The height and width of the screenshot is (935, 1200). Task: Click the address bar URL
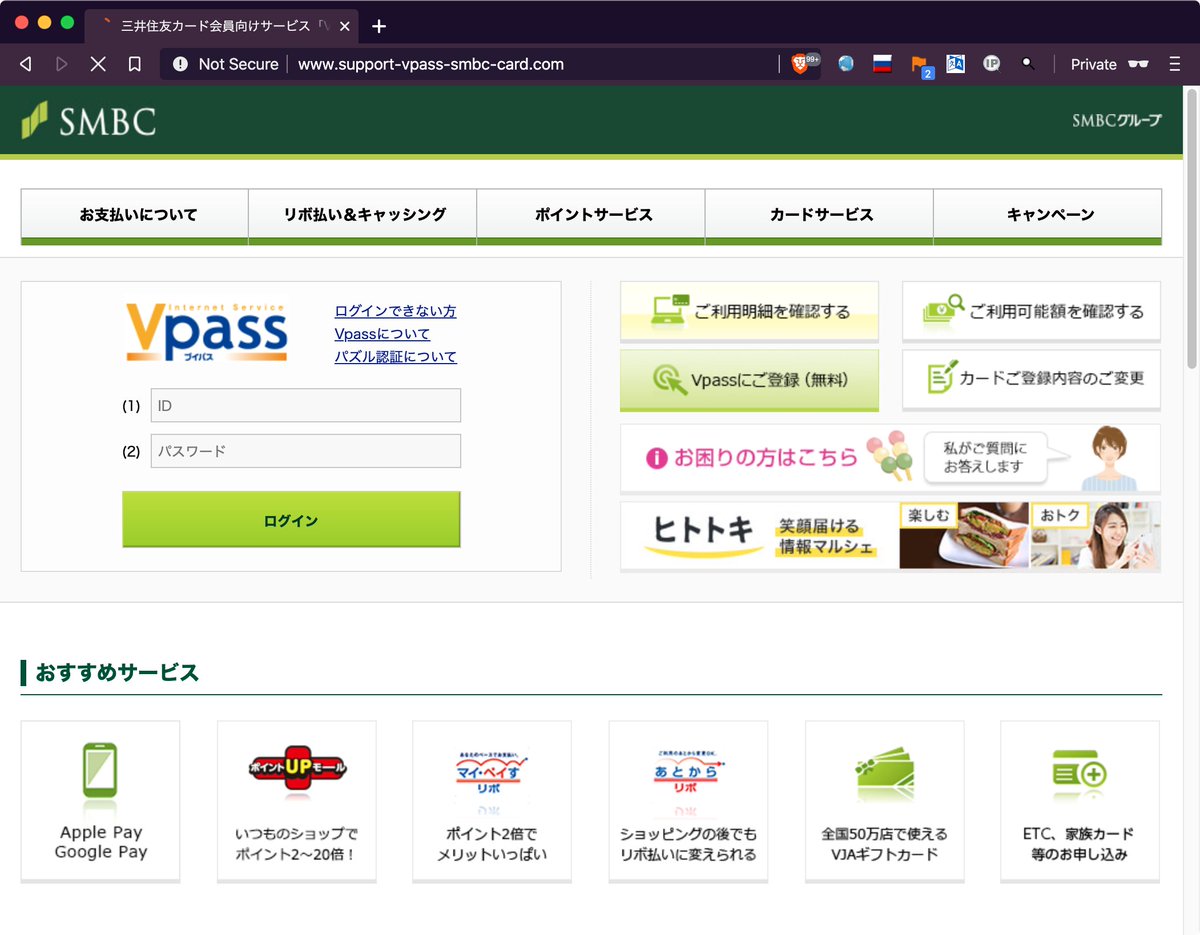coord(431,64)
